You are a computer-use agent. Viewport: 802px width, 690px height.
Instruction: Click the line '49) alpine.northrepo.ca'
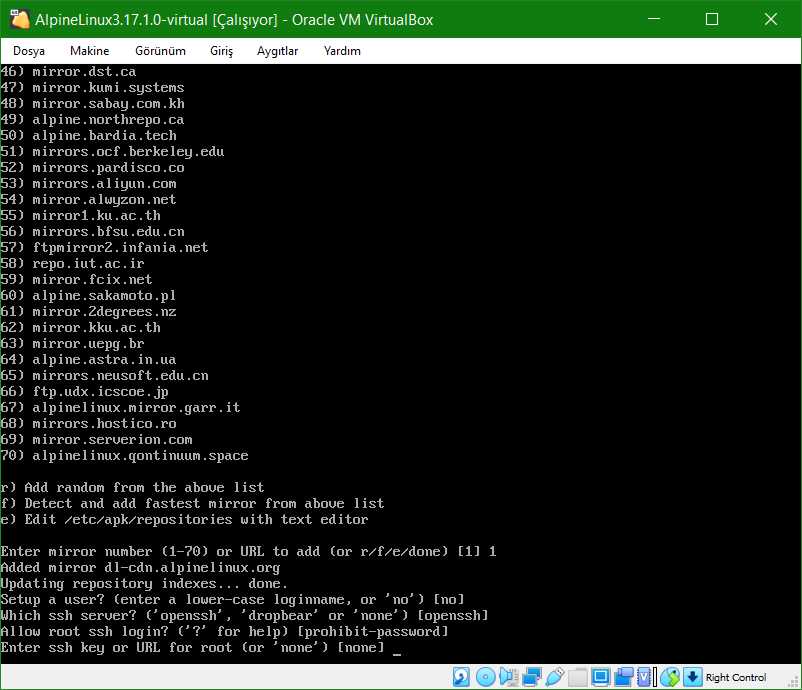click(92, 119)
